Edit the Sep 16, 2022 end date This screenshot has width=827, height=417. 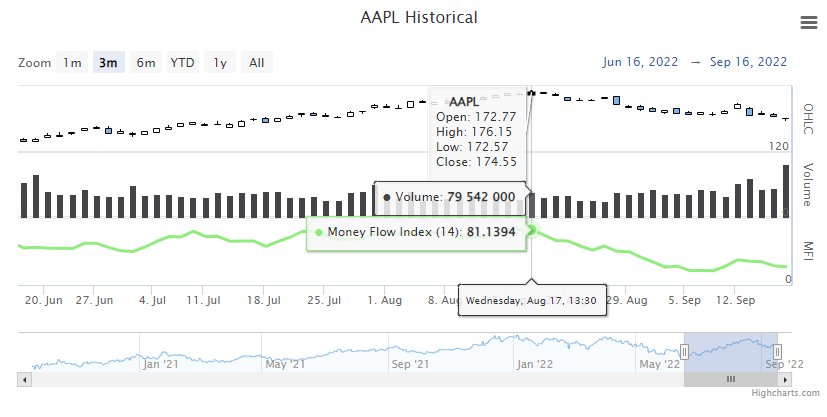(x=749, y=62)
